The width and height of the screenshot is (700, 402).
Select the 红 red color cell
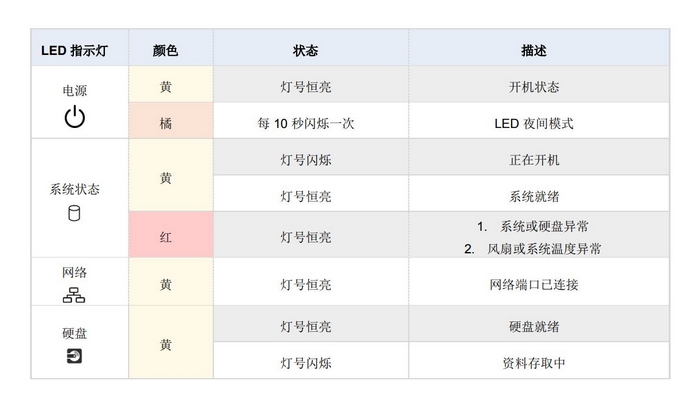click(171, 234)
